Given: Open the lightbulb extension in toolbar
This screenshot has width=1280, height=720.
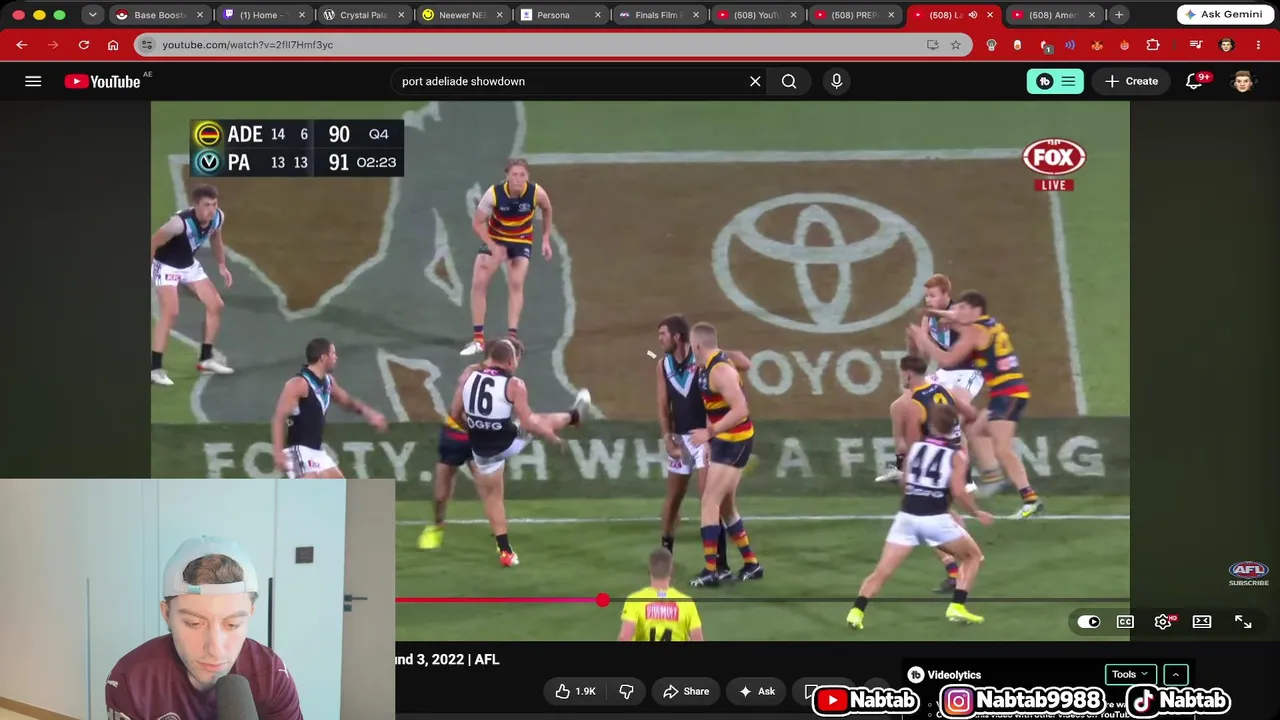Looking at the screenshot, I should (991, 45).
